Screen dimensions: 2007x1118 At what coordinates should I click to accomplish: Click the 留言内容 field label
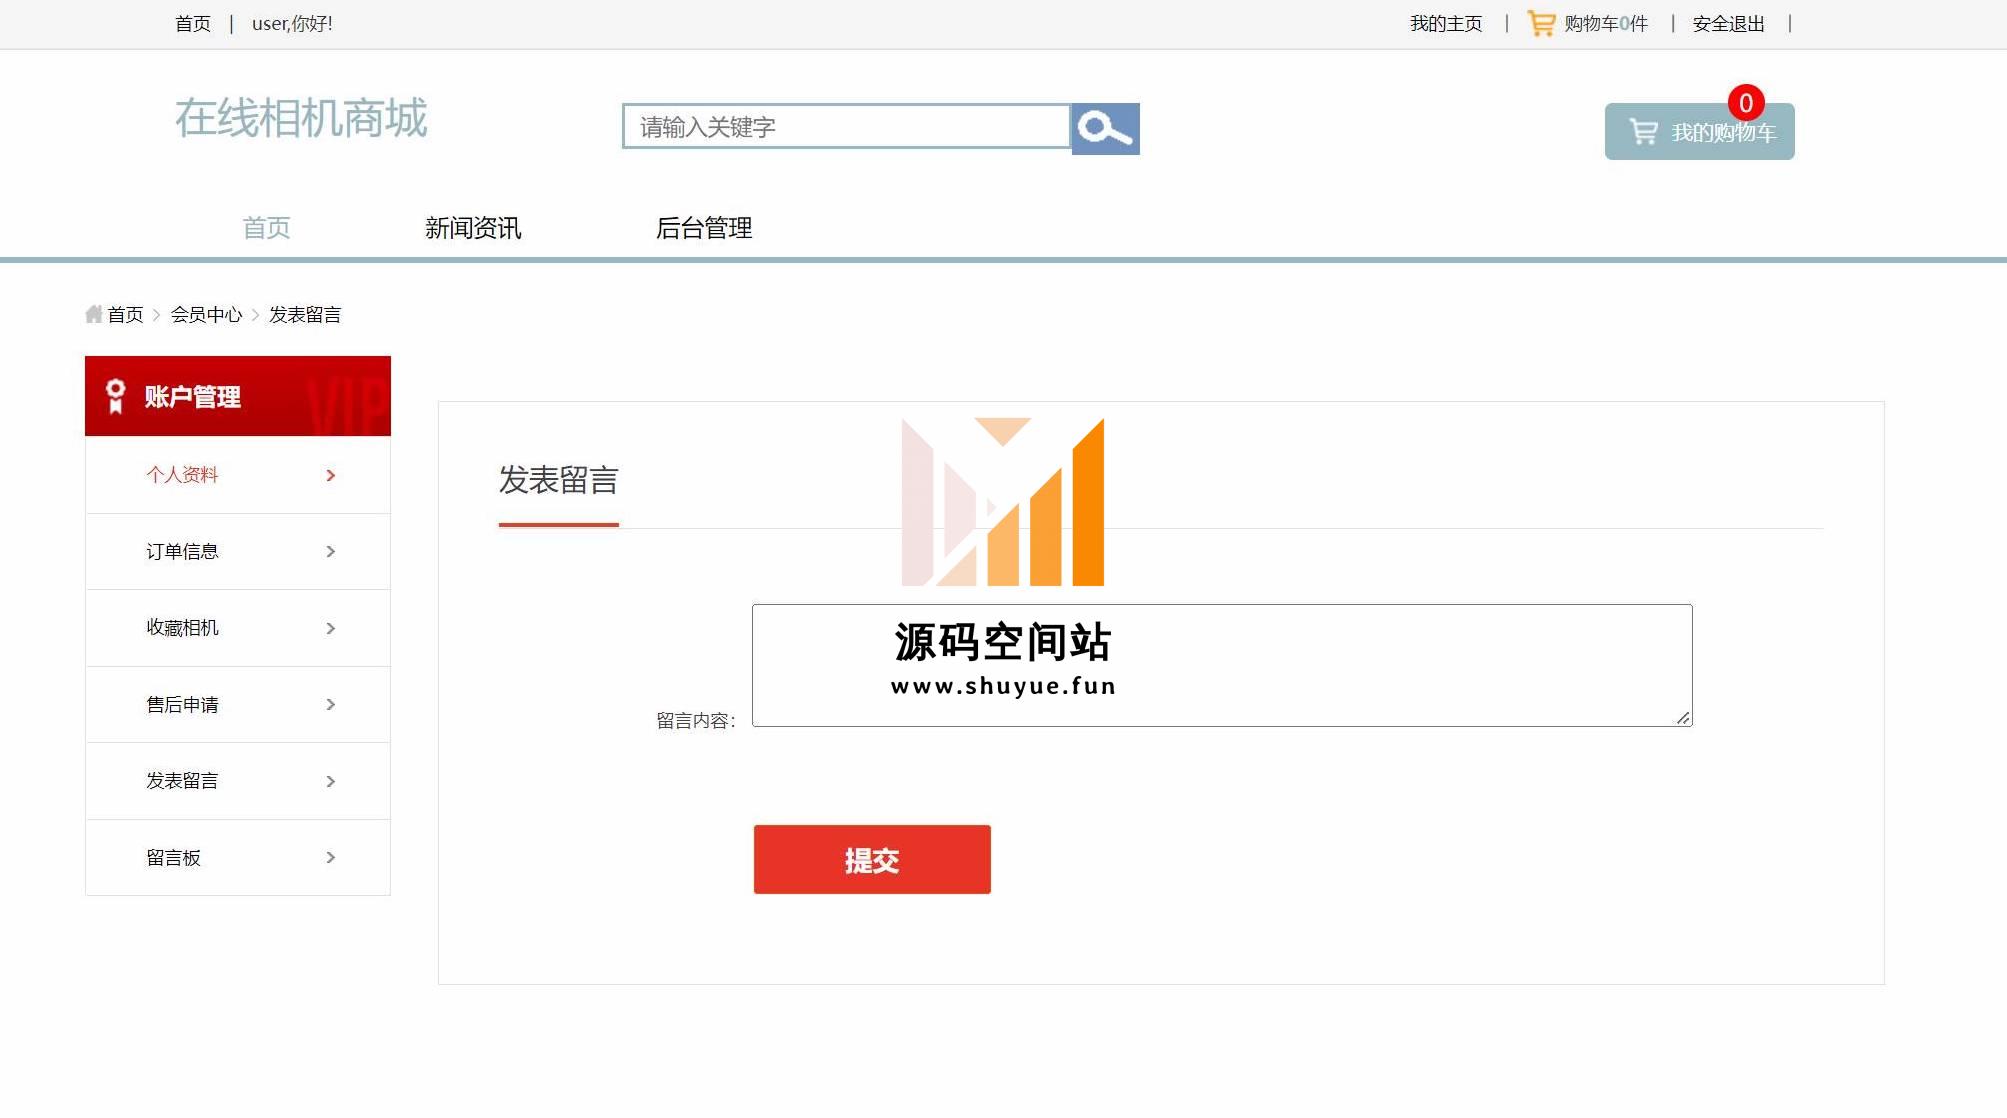tap(696, 720)
